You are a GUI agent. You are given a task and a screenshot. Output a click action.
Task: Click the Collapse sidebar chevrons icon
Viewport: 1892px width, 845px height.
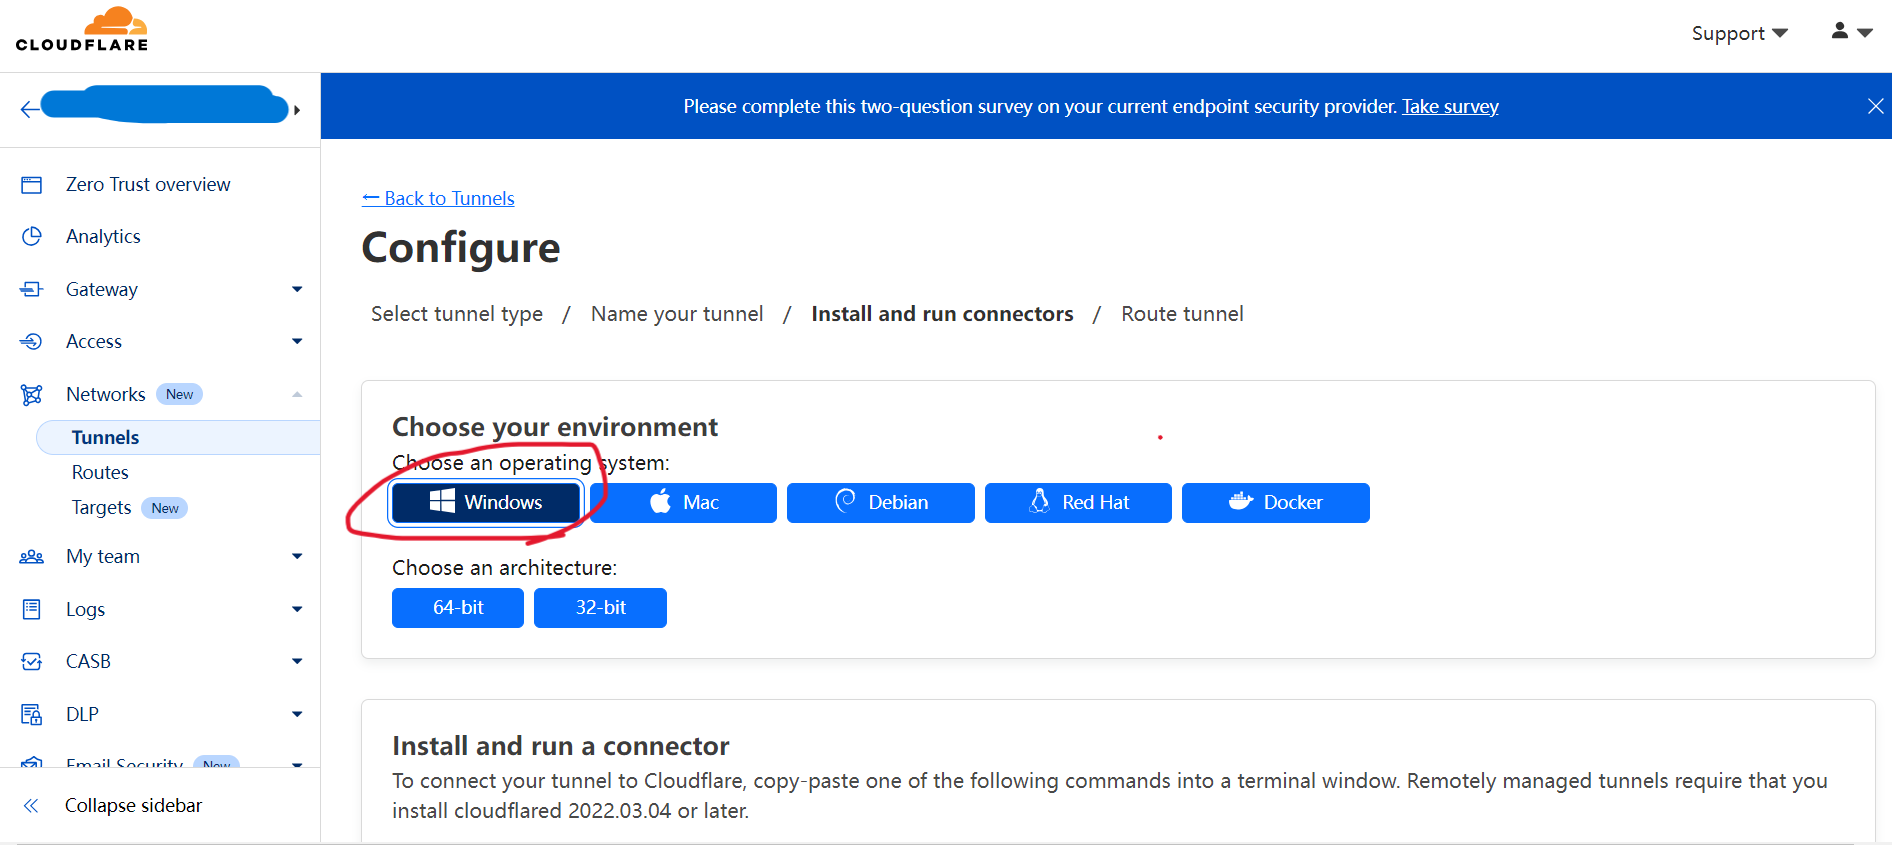pos(31,806)
